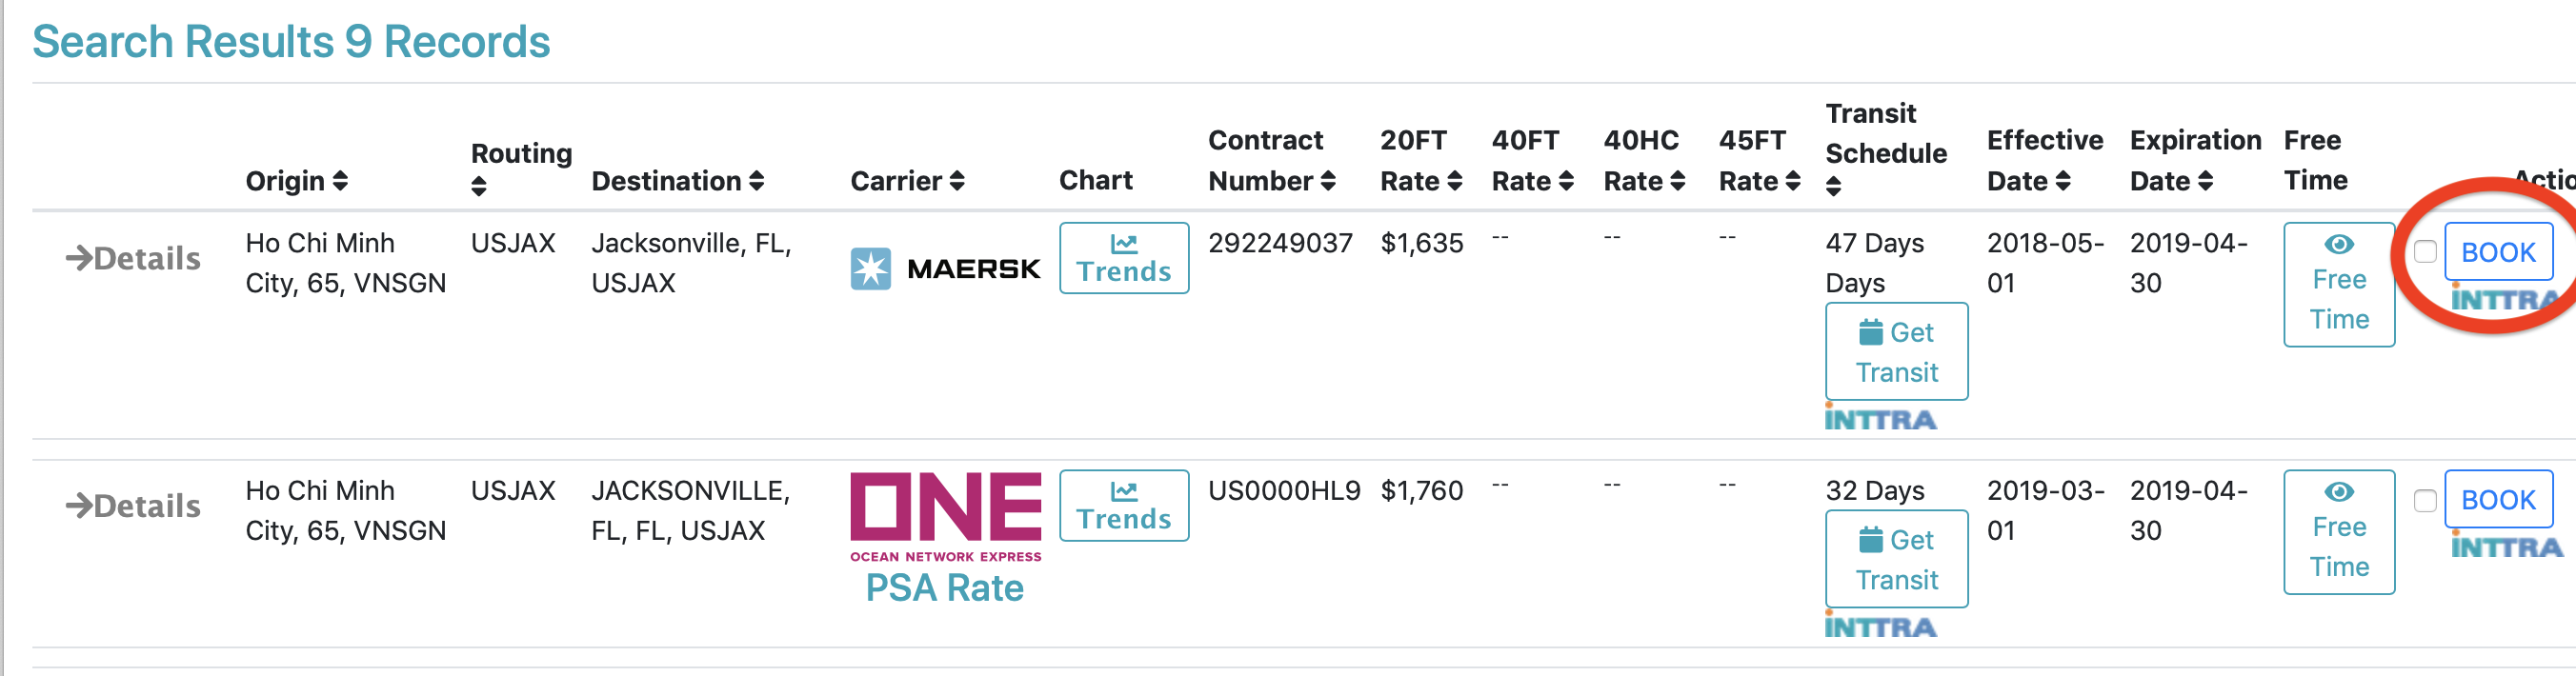Expand Details for the Maersk row
Viewport: 2576px width, 676px height.
(133, 259)
